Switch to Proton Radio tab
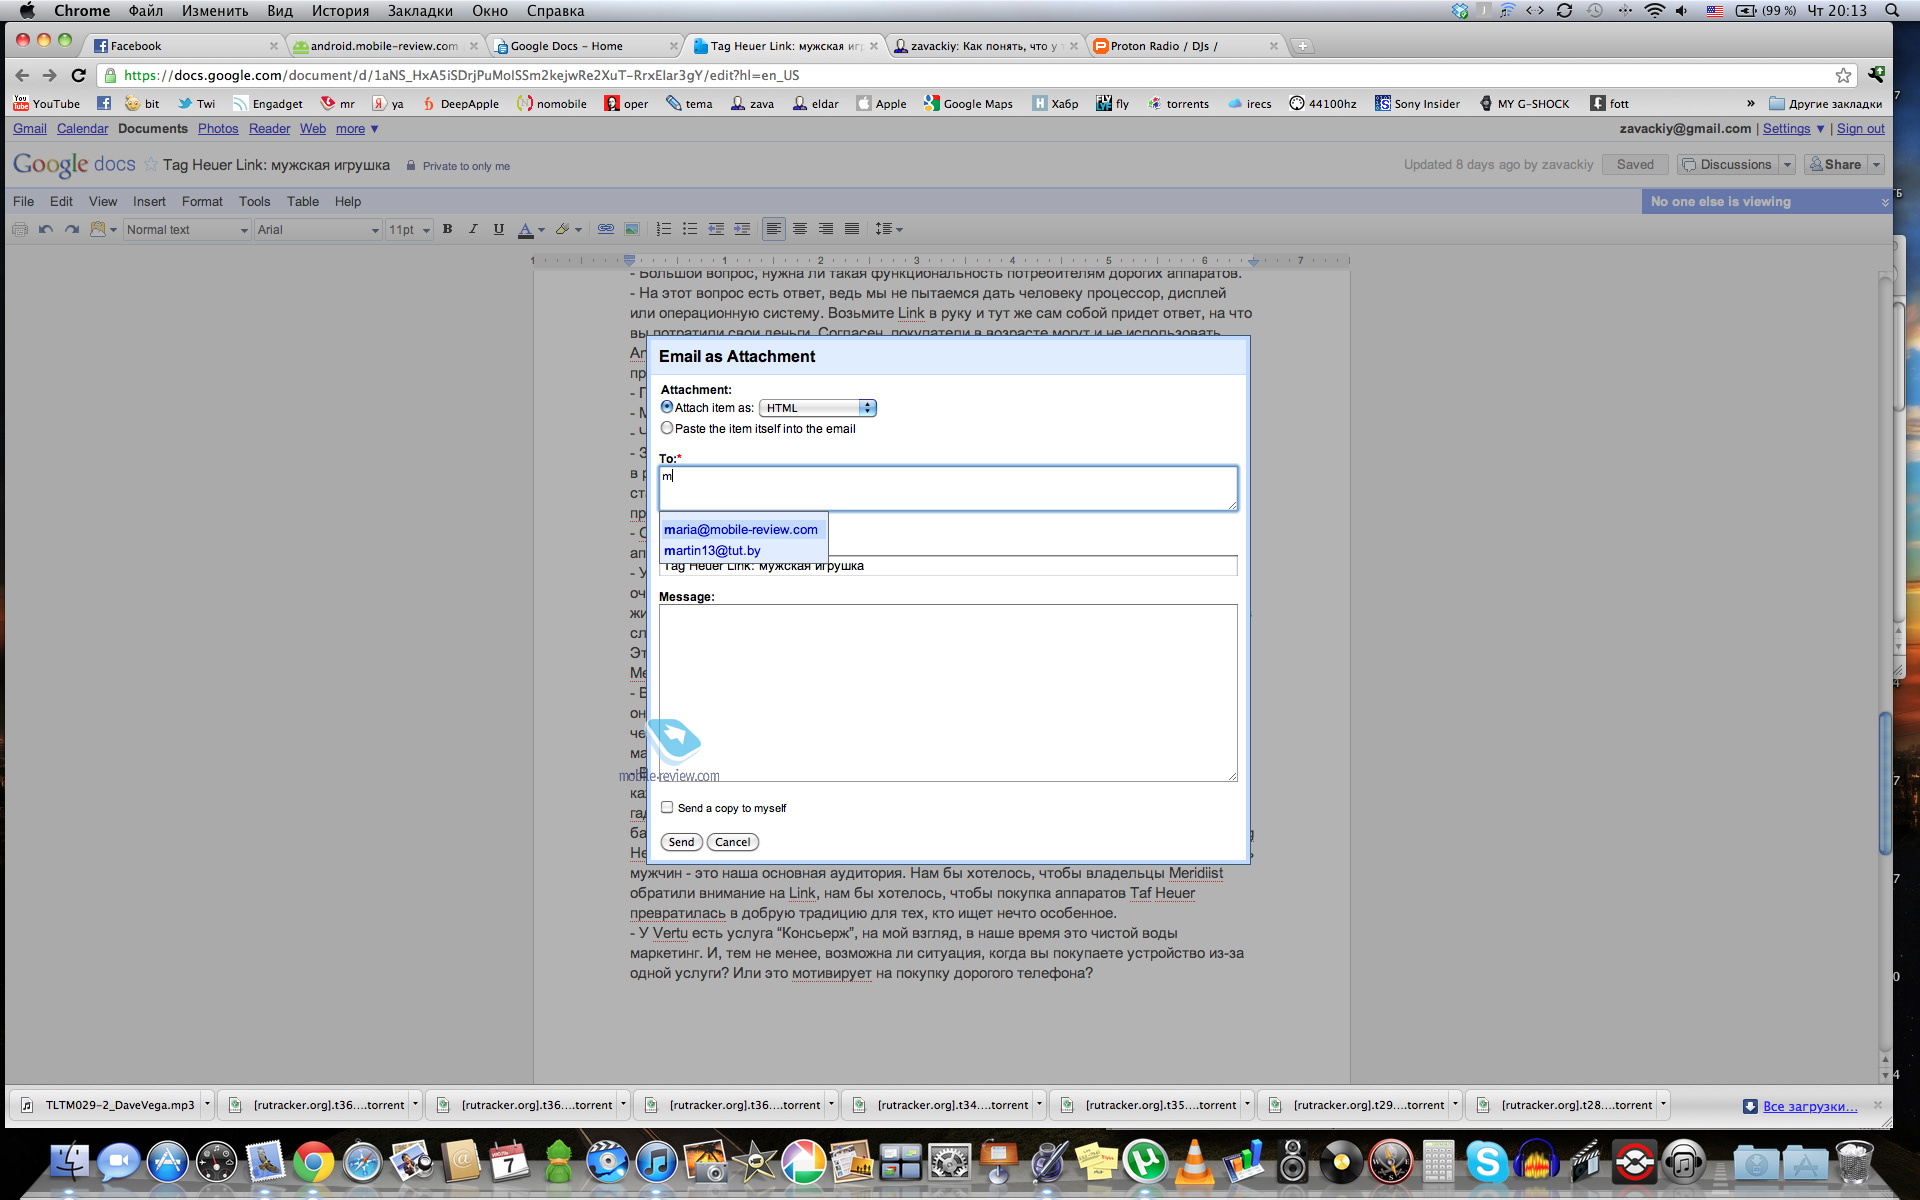 click(1184, 46)
